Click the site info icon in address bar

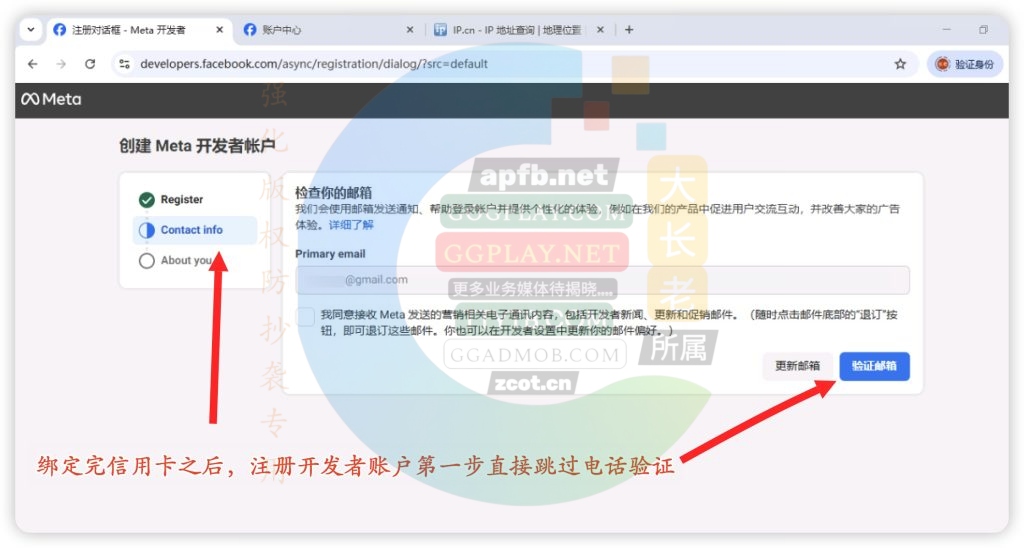(125, 64)
